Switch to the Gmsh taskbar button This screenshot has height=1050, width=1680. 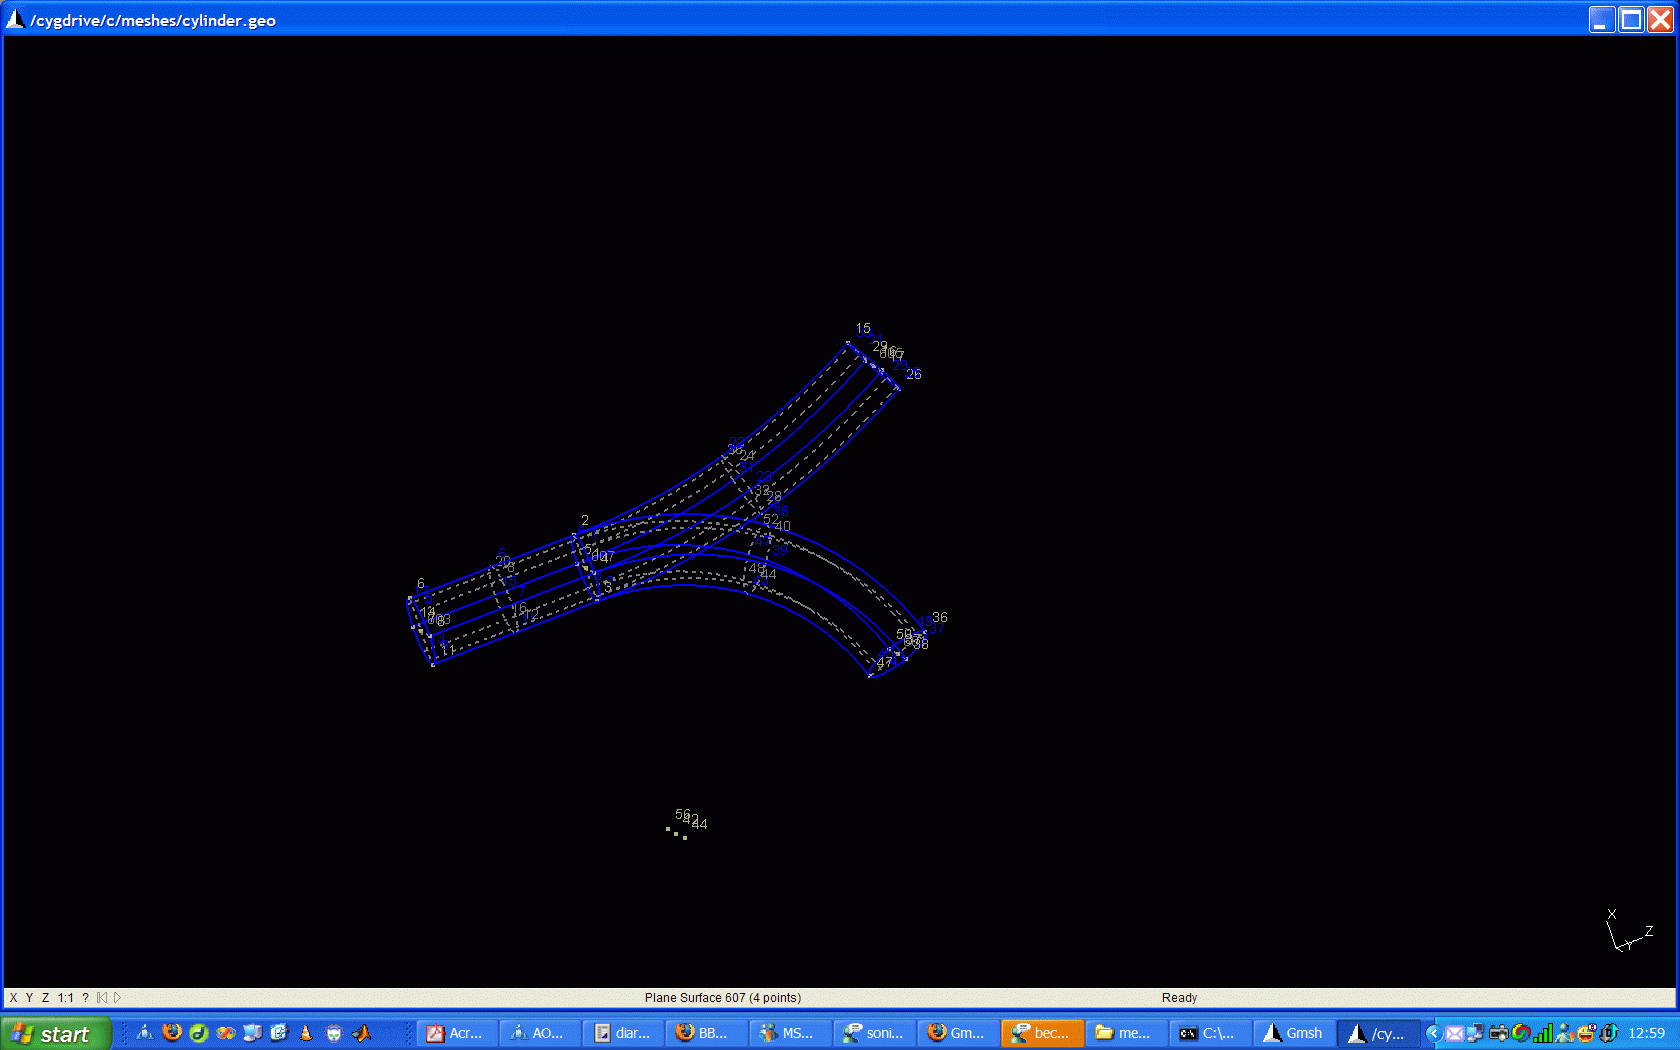(x=1294, y=1033)
